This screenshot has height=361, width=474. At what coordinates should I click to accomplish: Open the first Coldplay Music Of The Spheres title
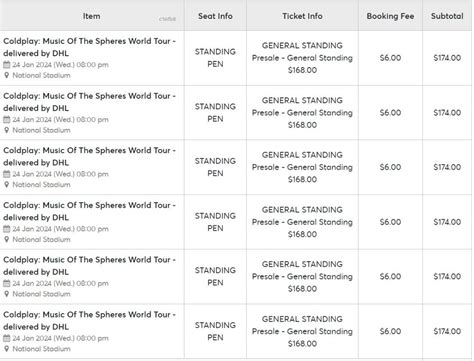click(x=89, y=47)
